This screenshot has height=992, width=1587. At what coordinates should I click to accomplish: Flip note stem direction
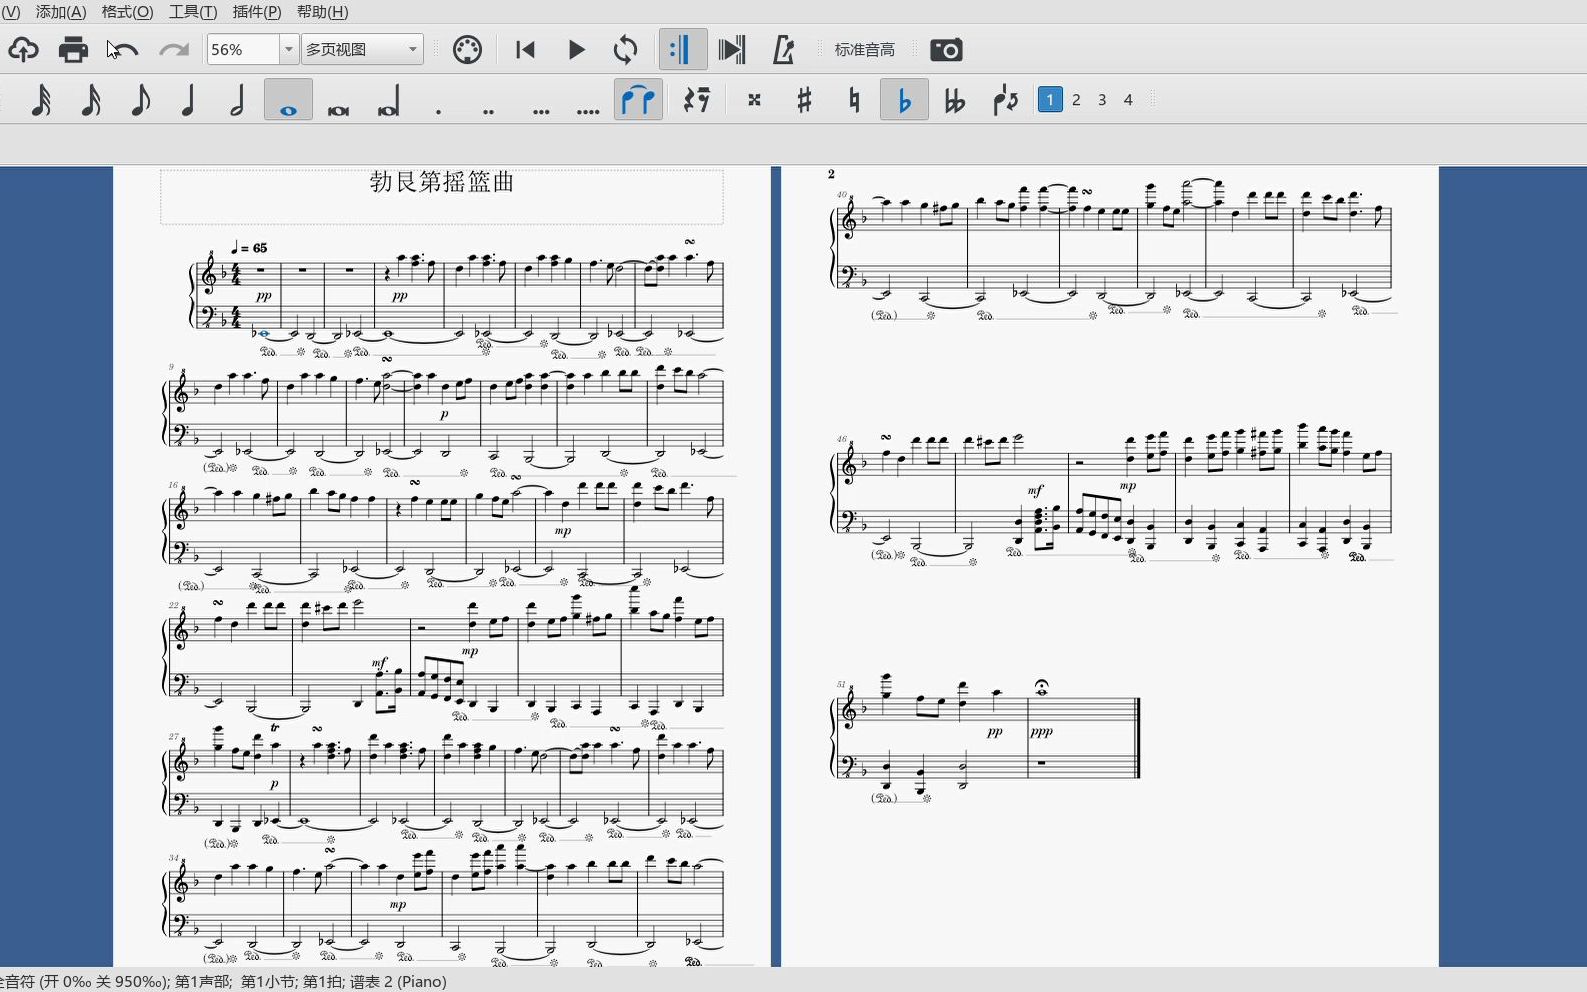1005,100
